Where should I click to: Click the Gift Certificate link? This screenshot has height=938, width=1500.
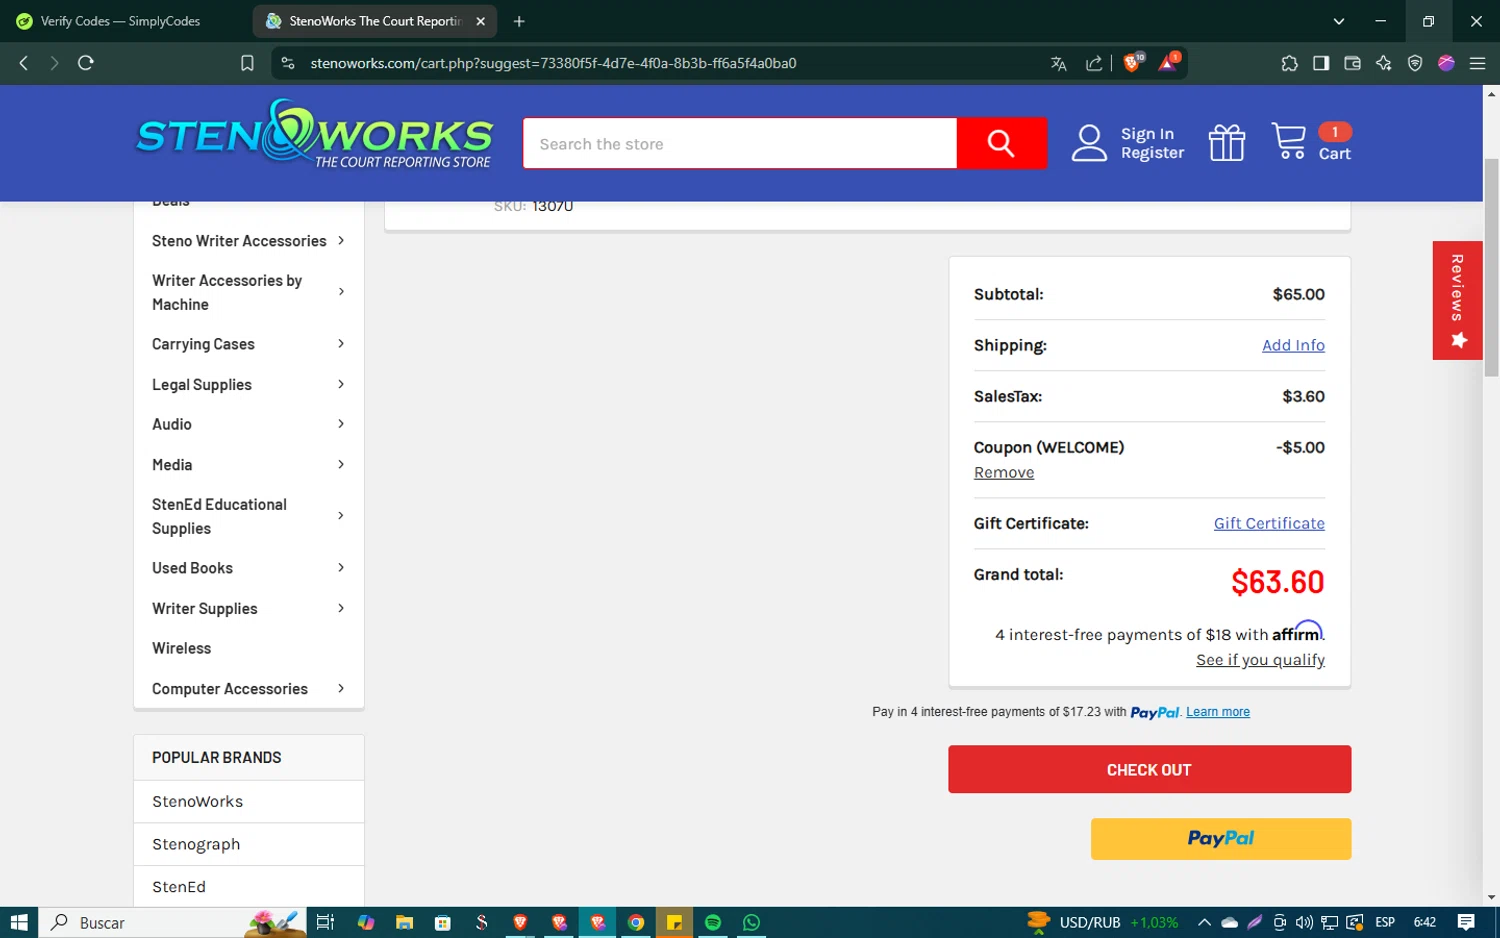coord(1269,523)
